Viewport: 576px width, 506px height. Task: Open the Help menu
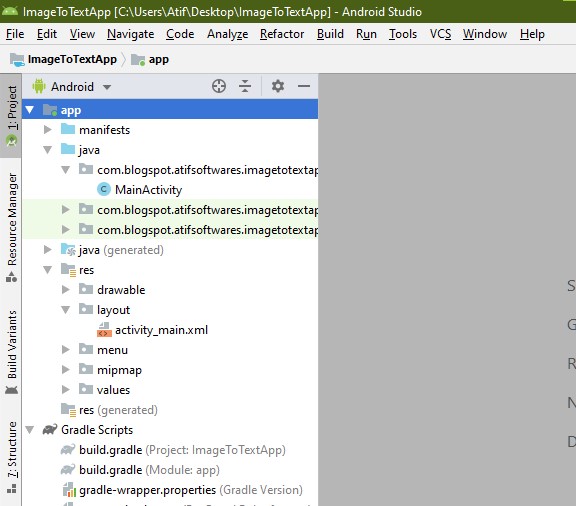(x=532, y=34)
